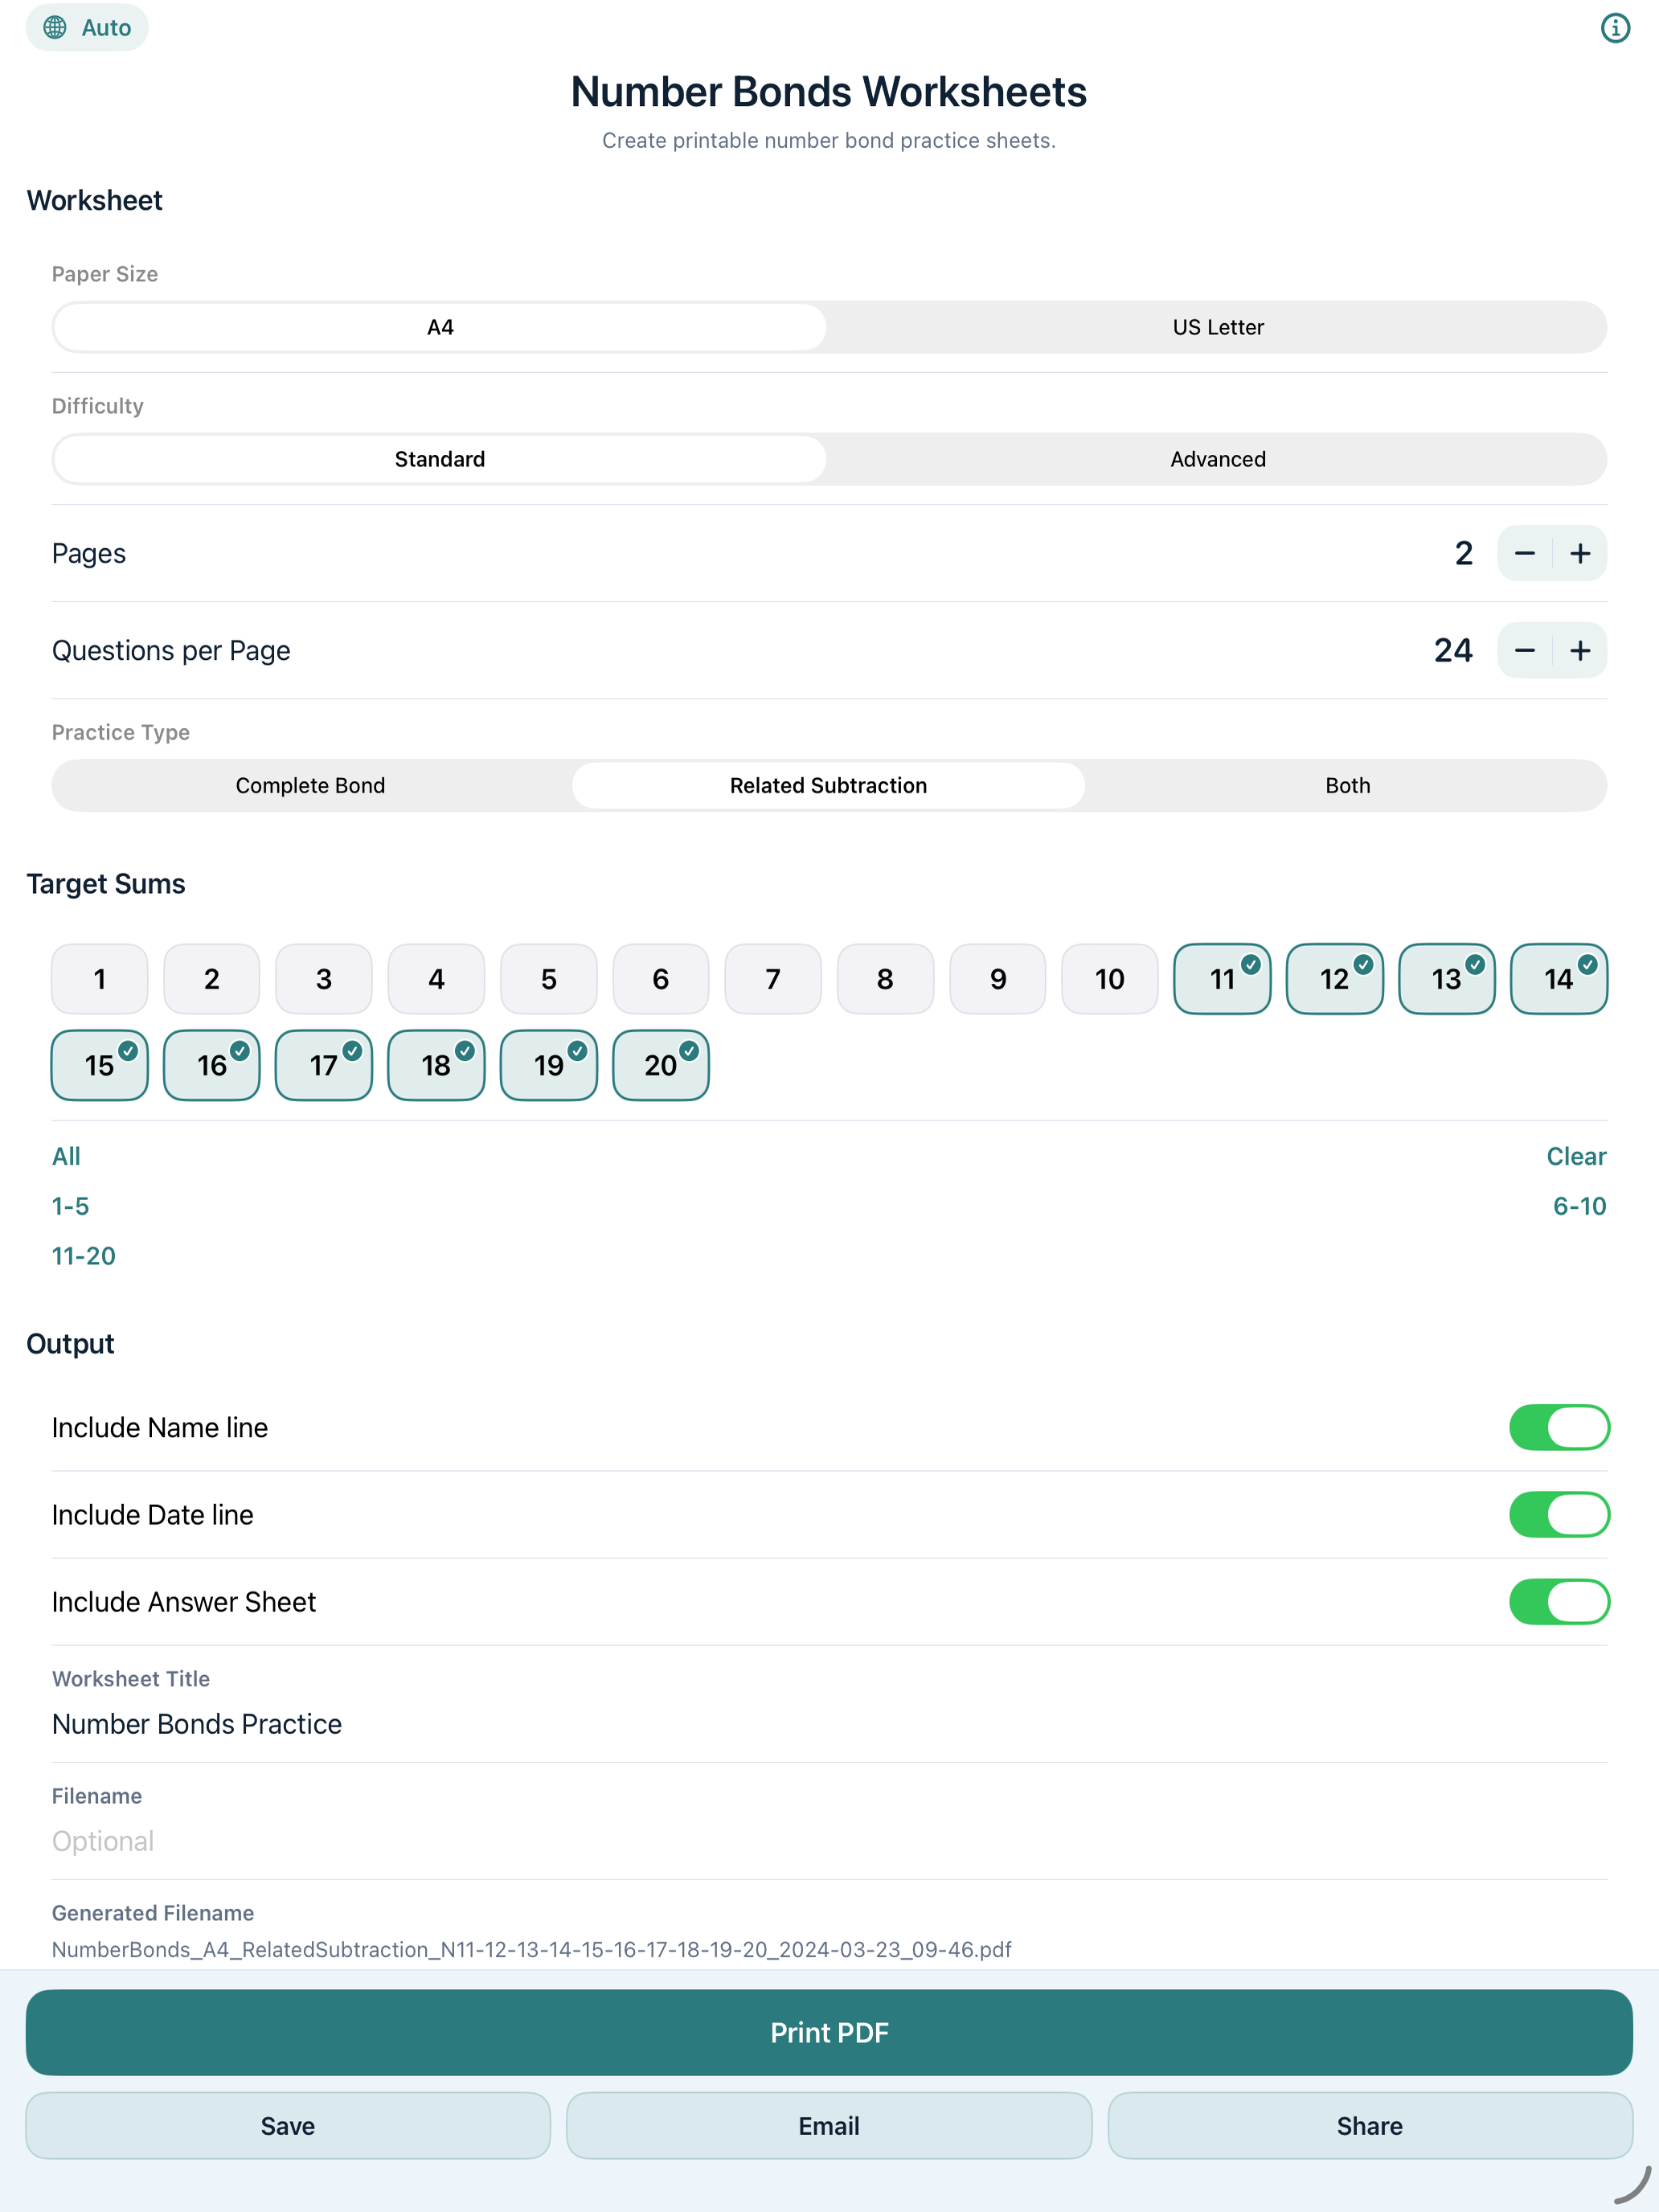The height and width of the screenshot is (2212, 1659).
Task: Select the Complete Bond practice type
Action: coord(310,785)
